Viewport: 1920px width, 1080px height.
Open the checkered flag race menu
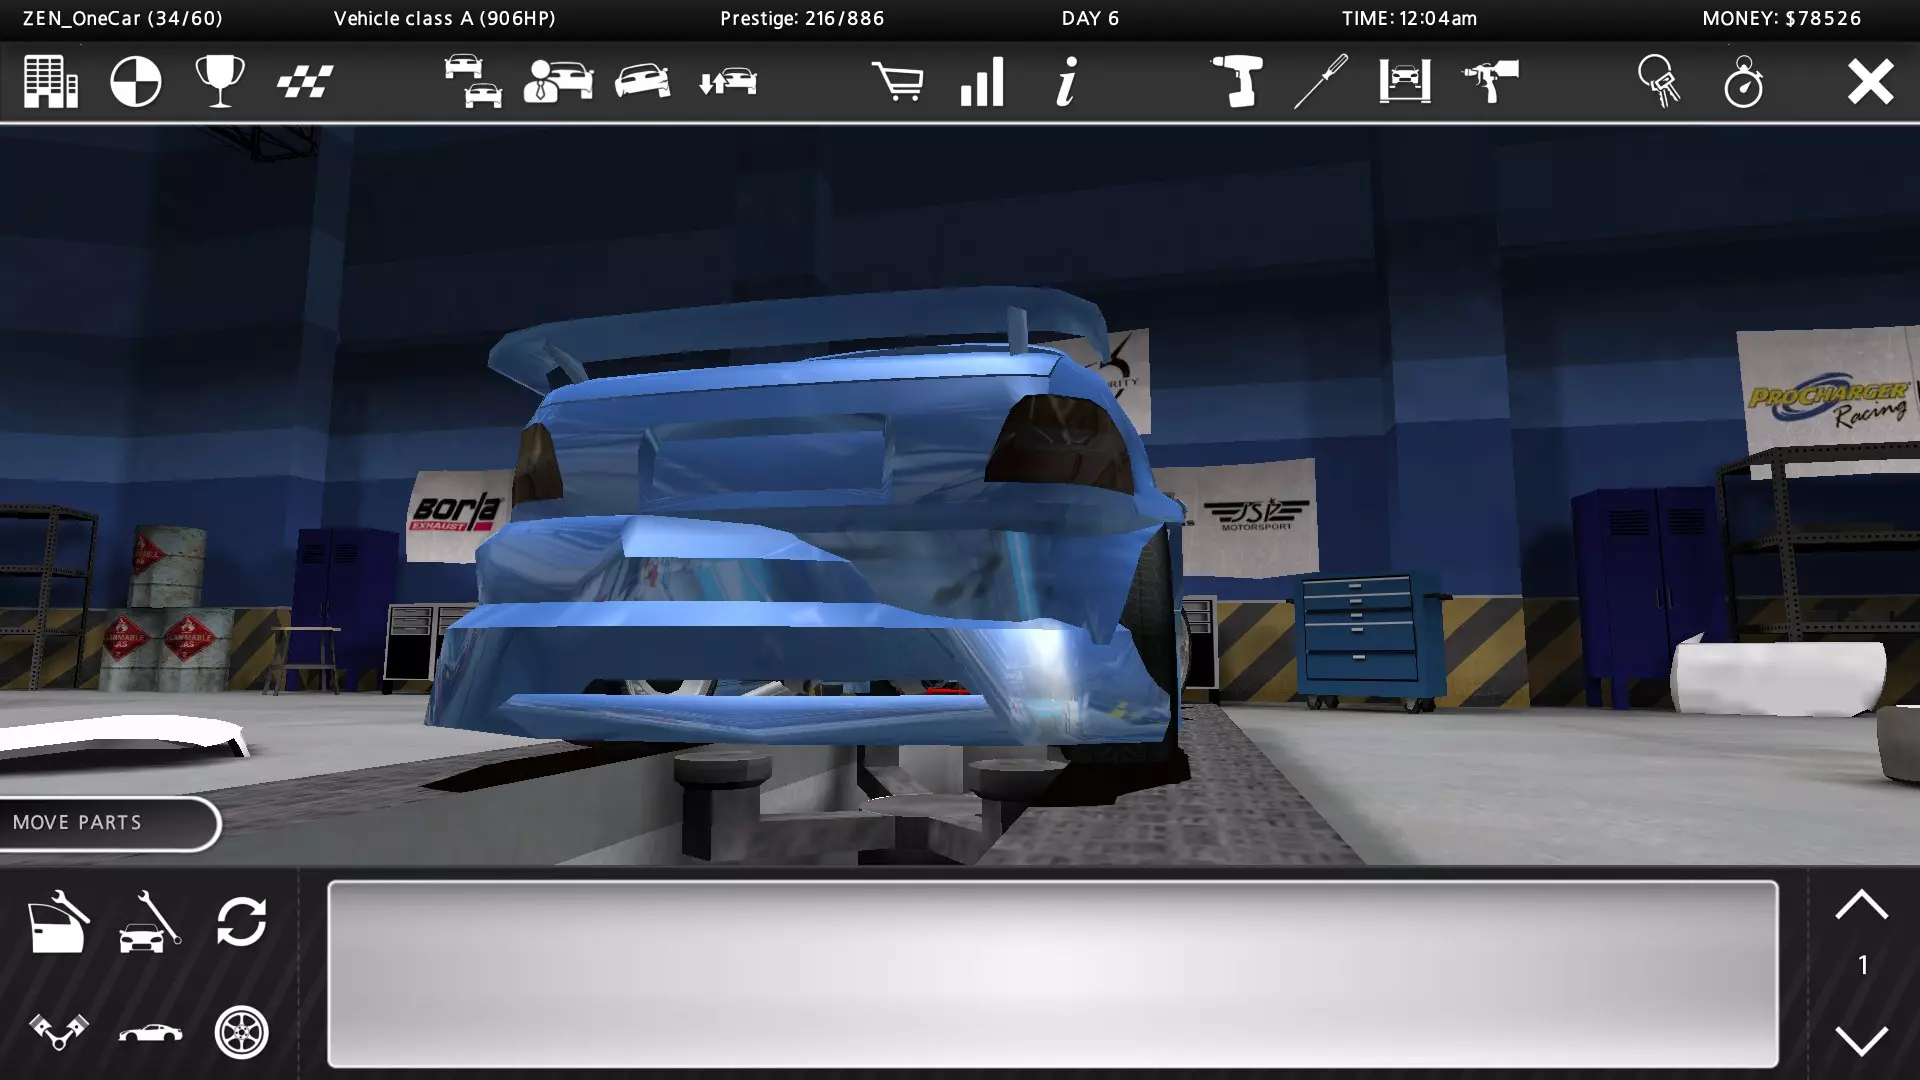pos(305,81)
